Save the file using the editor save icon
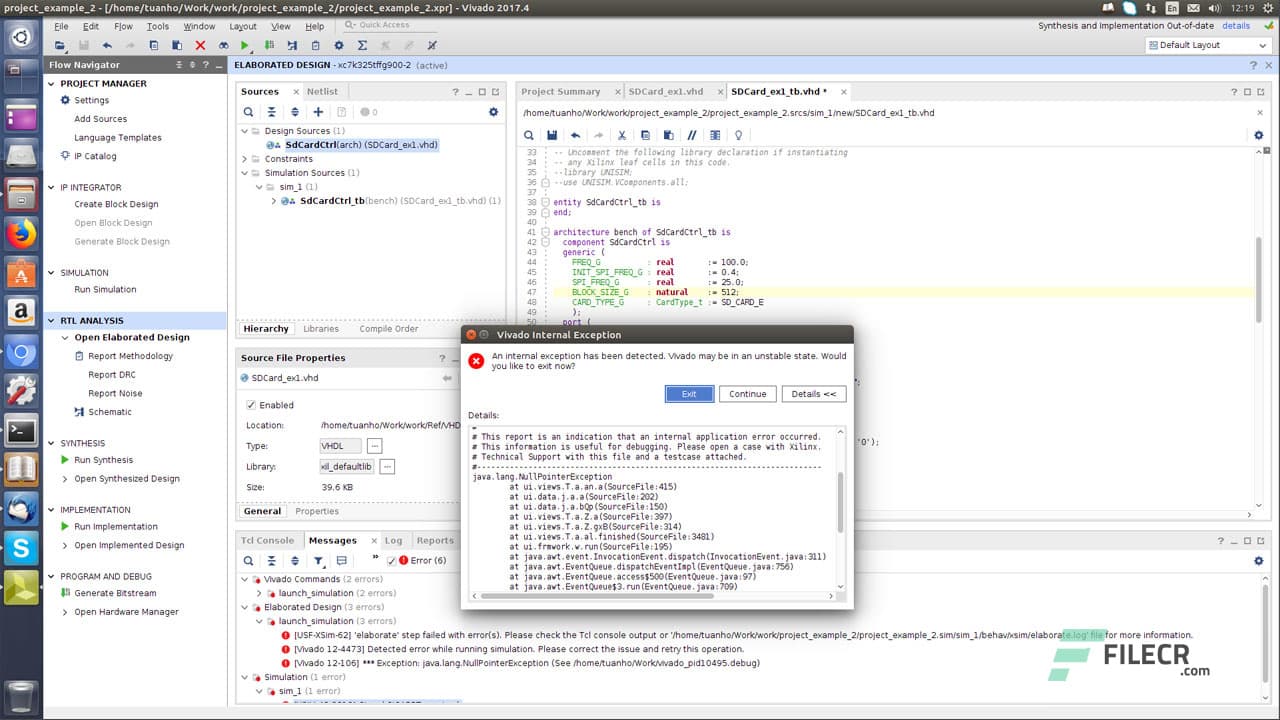This screenshot has height=720, width=1280. point(551,135)
